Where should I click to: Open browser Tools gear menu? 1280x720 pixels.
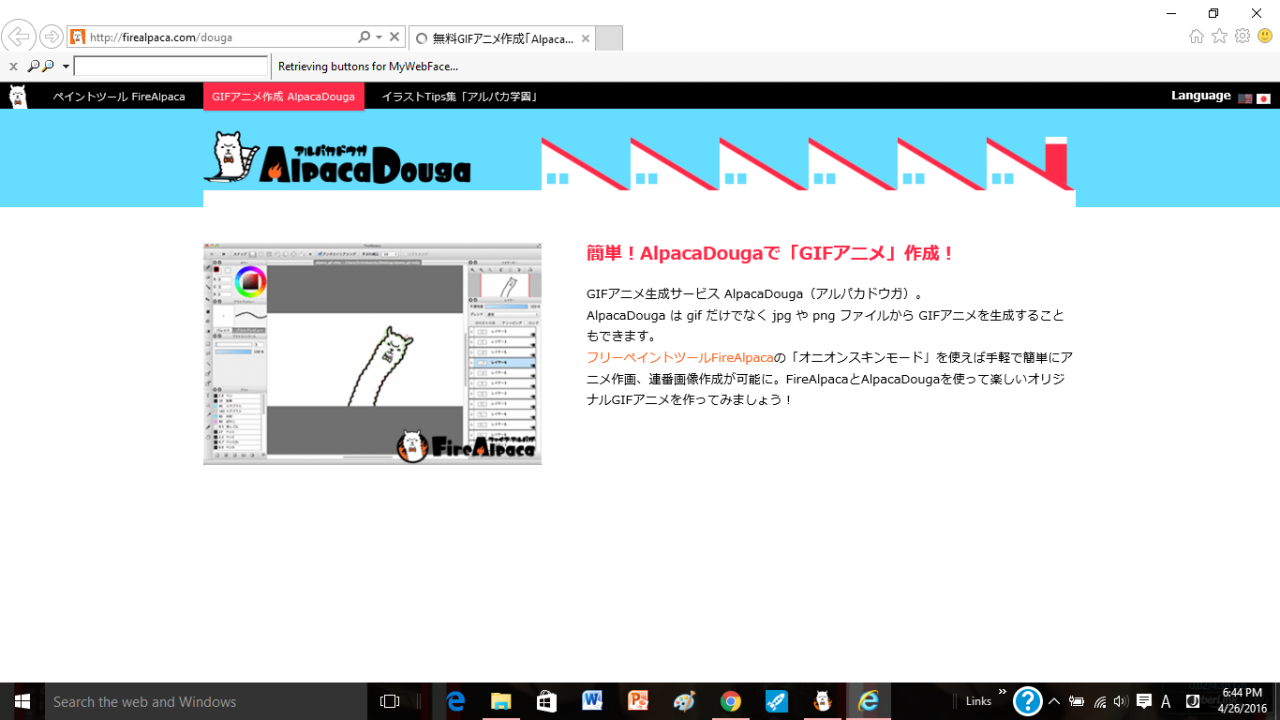tap(1242, 36)
